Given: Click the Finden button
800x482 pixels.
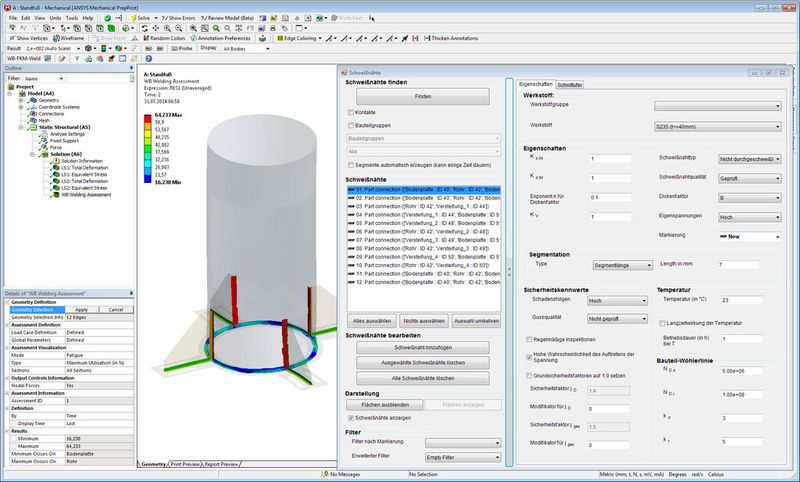Looking at the screenshot, I should coord(423,96).
